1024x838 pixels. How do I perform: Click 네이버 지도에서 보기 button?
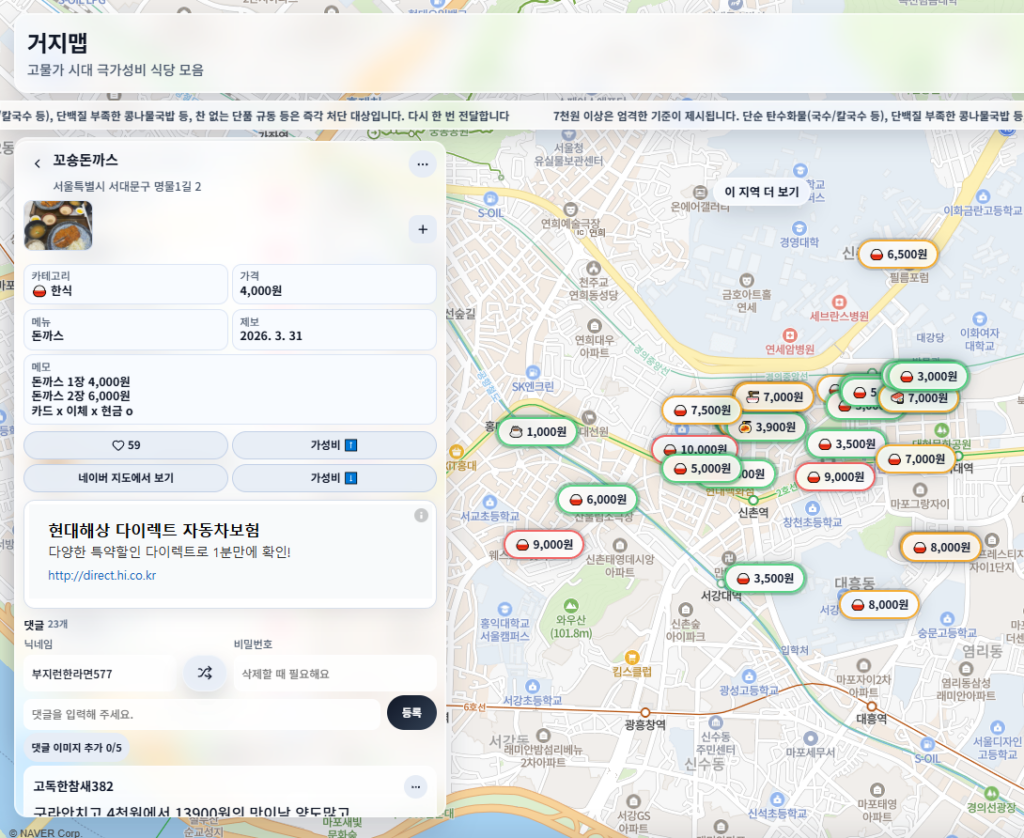coord(126,478)
